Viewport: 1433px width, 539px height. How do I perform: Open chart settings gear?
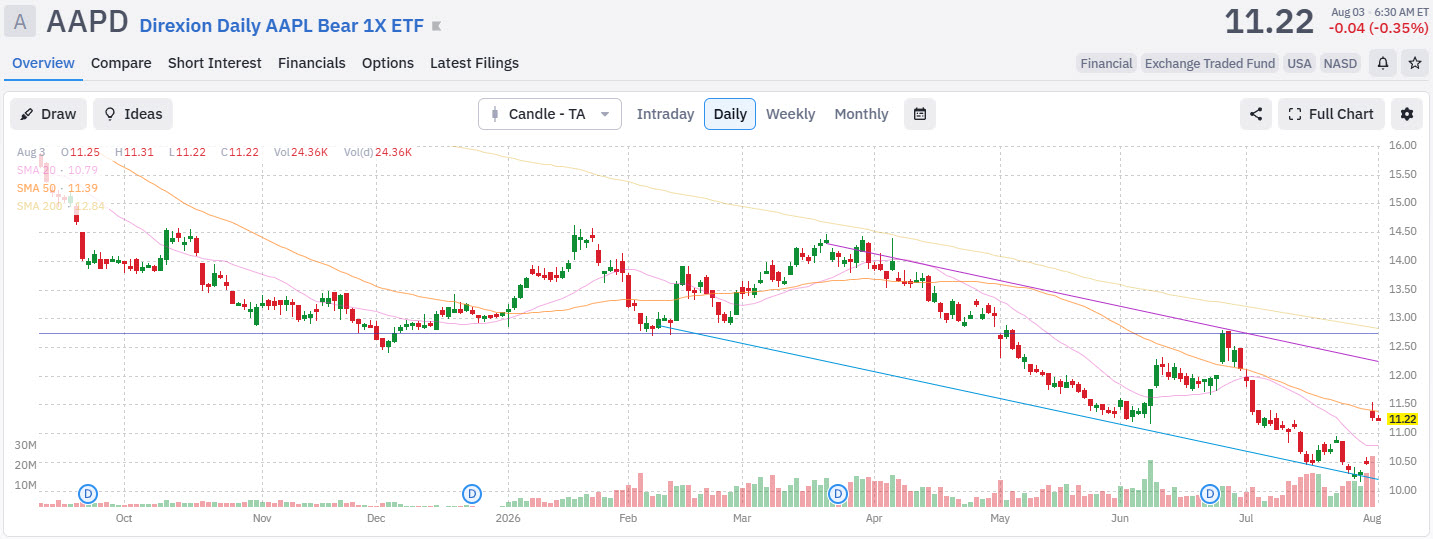1407,114
